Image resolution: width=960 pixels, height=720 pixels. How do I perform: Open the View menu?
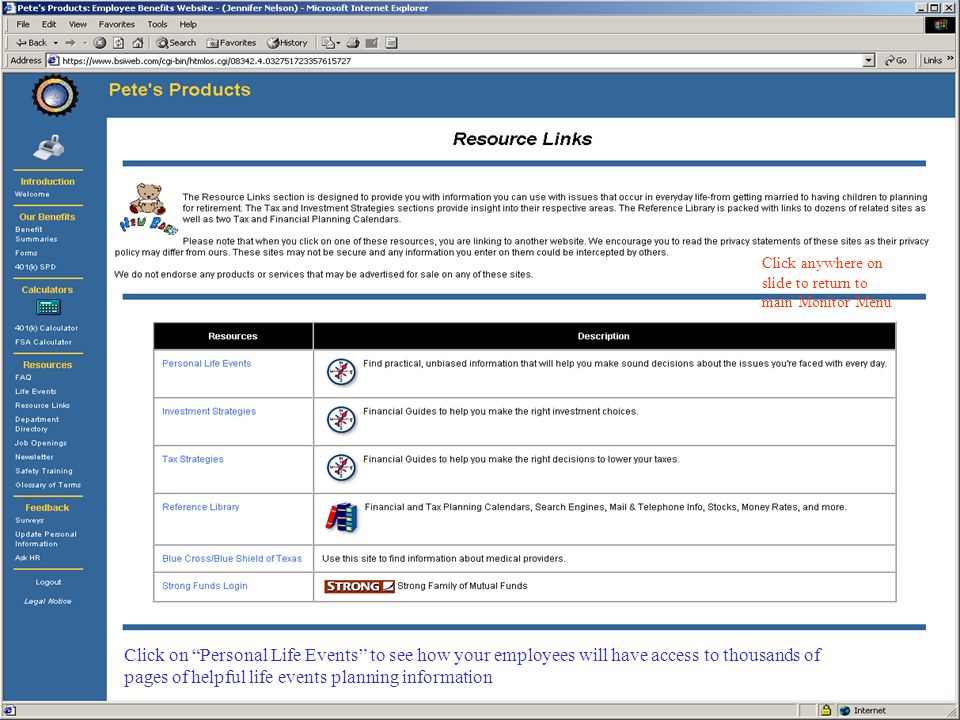[x=78, y=24]
